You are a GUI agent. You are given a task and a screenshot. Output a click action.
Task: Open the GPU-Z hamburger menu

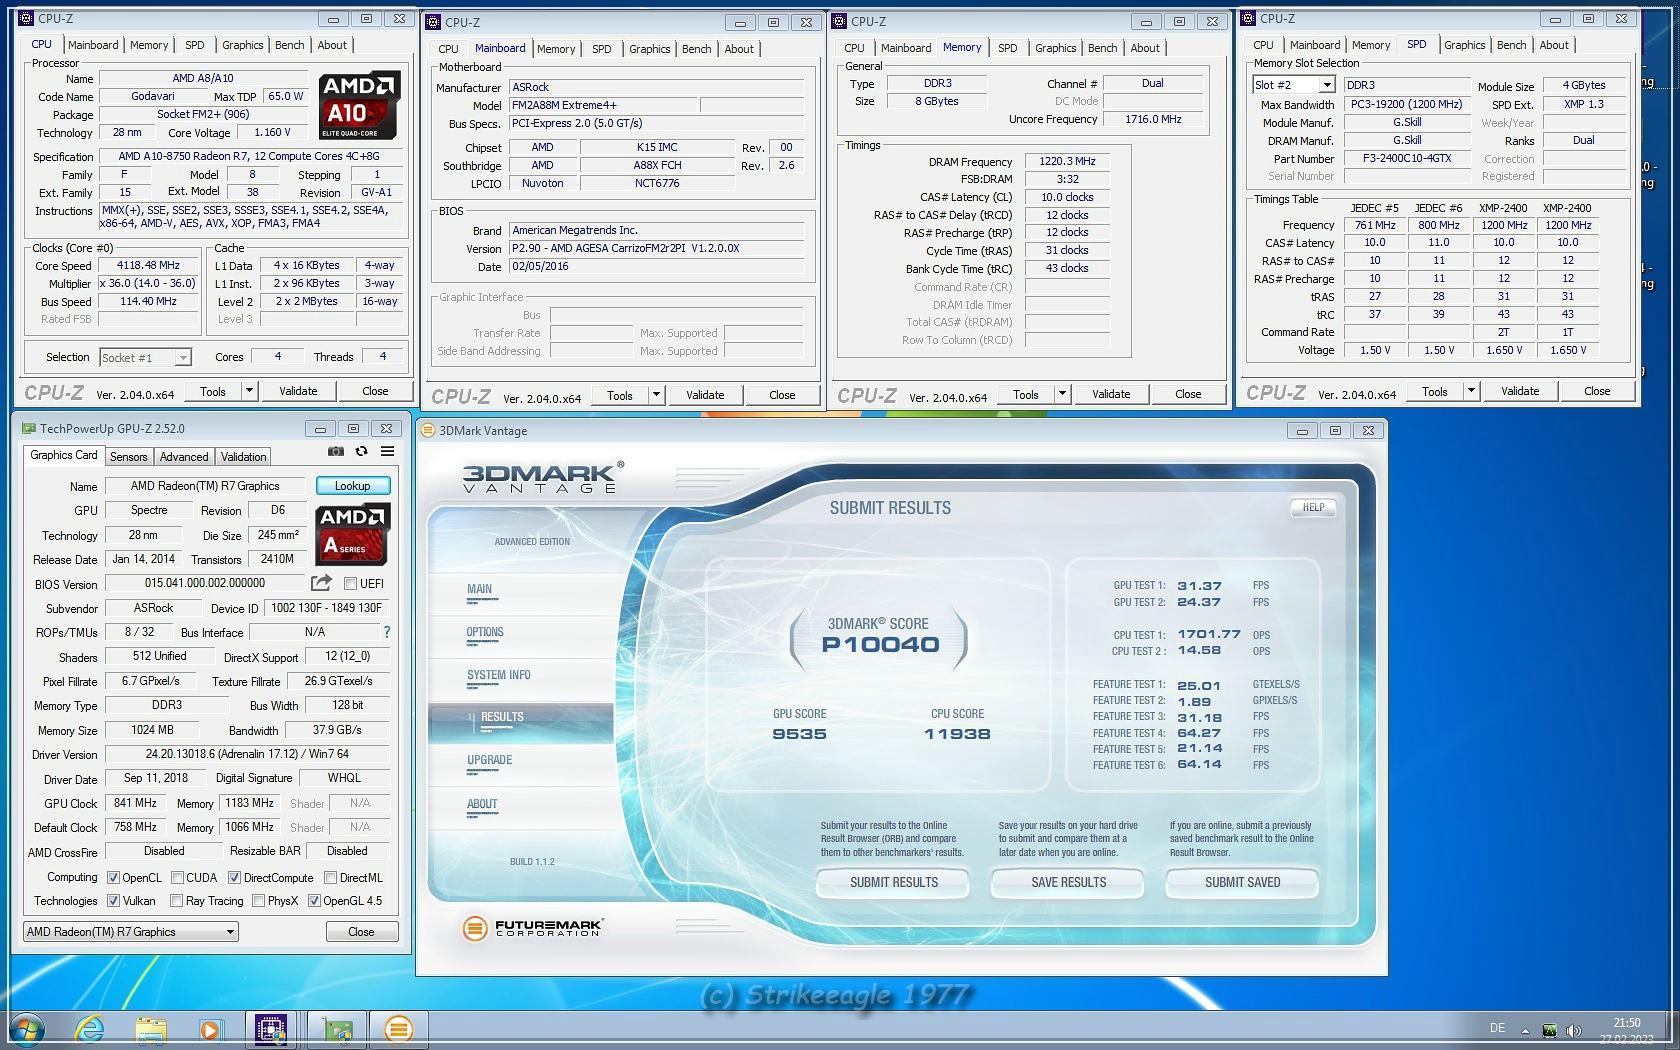387,452
